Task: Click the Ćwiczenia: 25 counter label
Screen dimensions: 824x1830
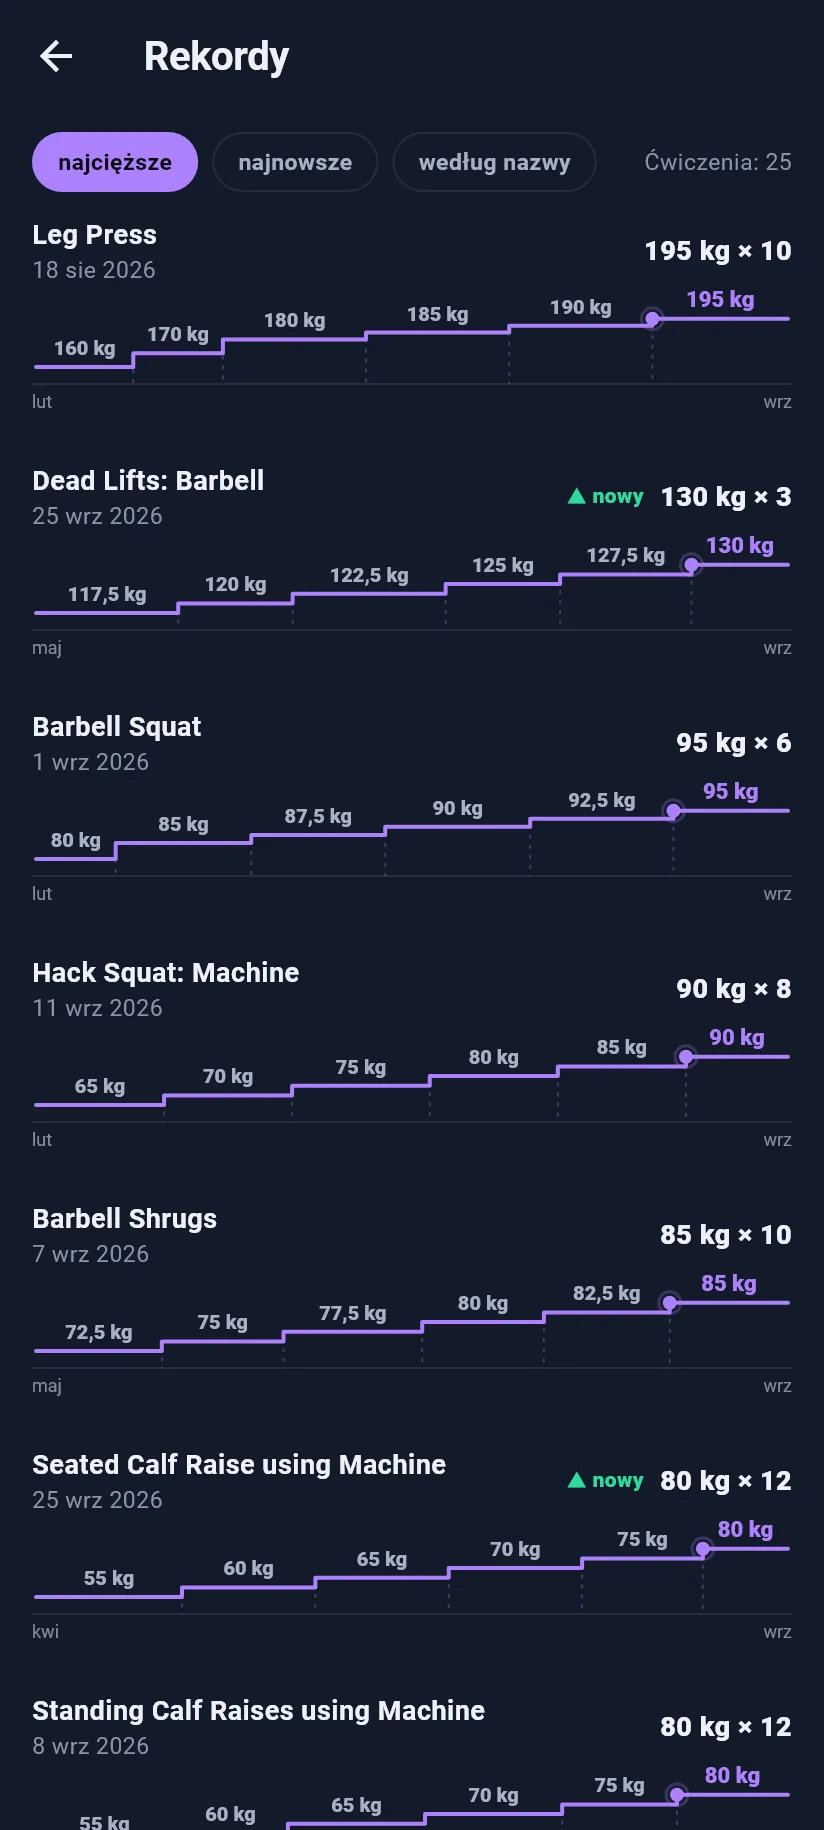Action: pyautogui.click(x=718, y=162)
